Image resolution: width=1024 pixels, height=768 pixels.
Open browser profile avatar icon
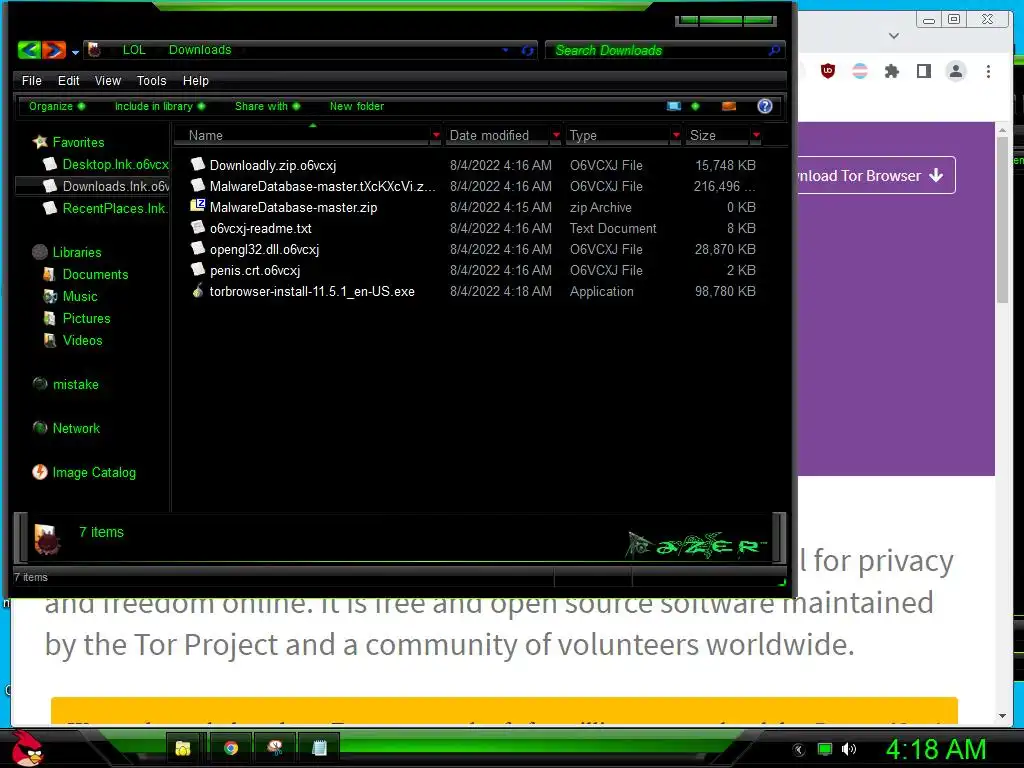955,71
